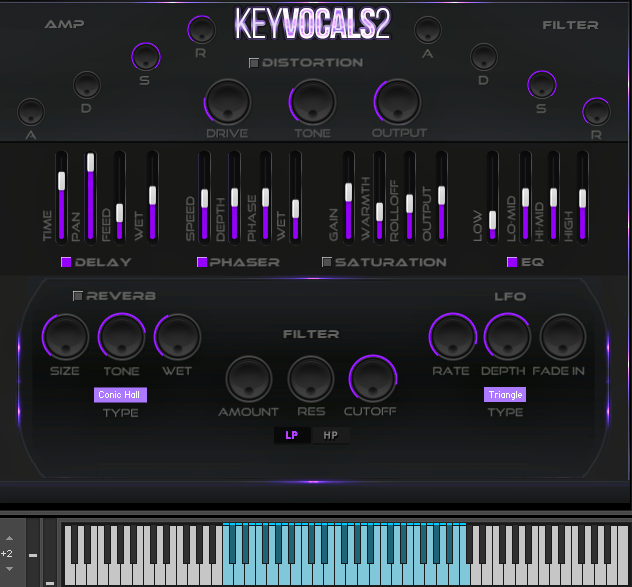Open the Triangle LFO type dropdown
632x587 pixels.
pyautogui.click(x=505, y=395)
